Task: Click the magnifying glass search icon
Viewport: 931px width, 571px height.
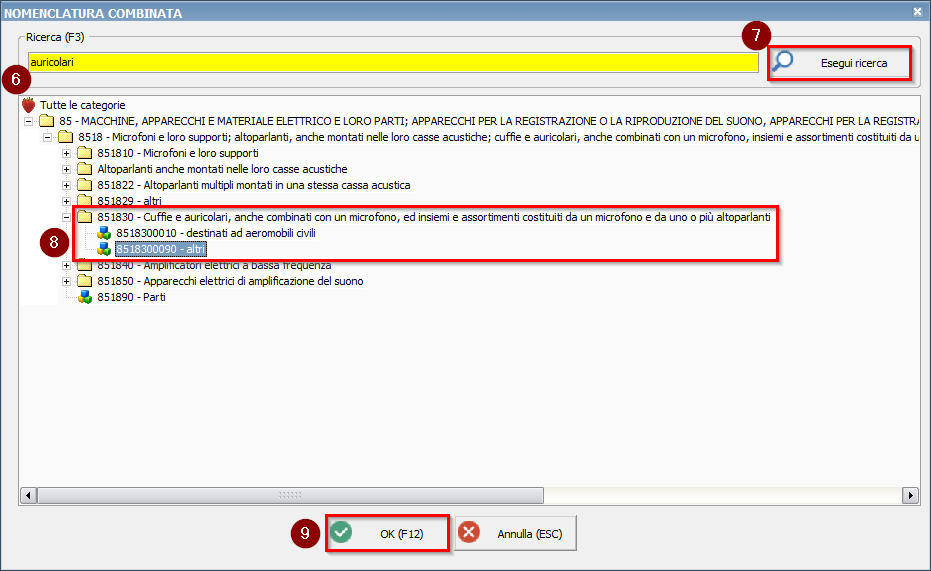Action: tap(785, 62)
